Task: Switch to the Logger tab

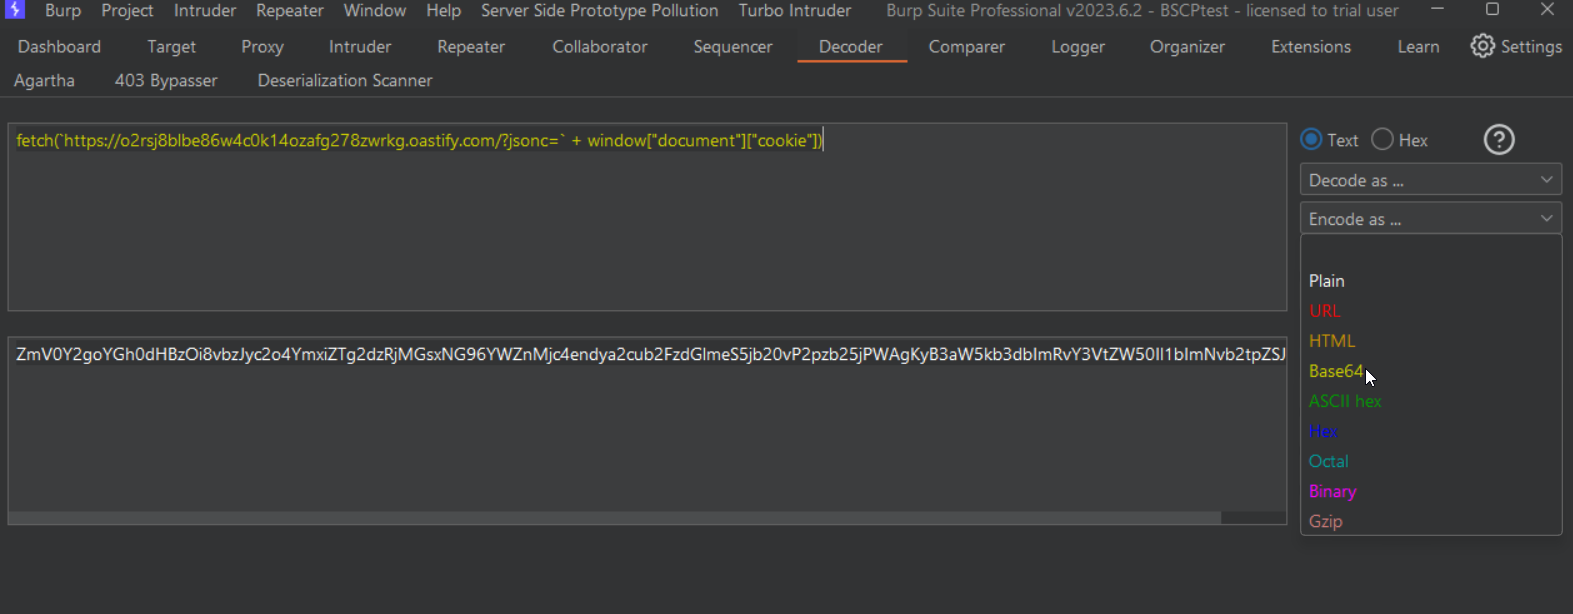Action: point(1078,46)
